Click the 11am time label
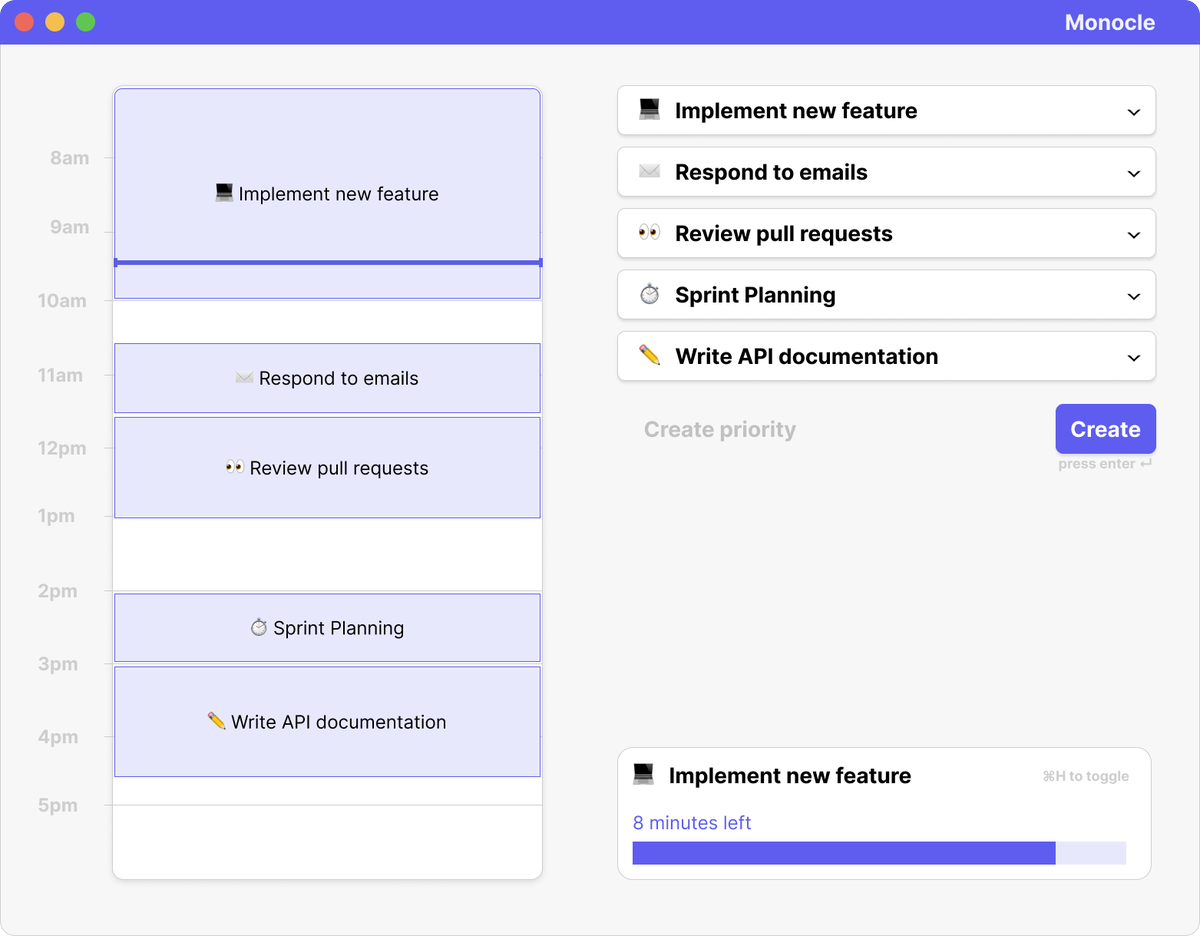The height and width of the screenshot is (936, 1200). coord(61,375)
